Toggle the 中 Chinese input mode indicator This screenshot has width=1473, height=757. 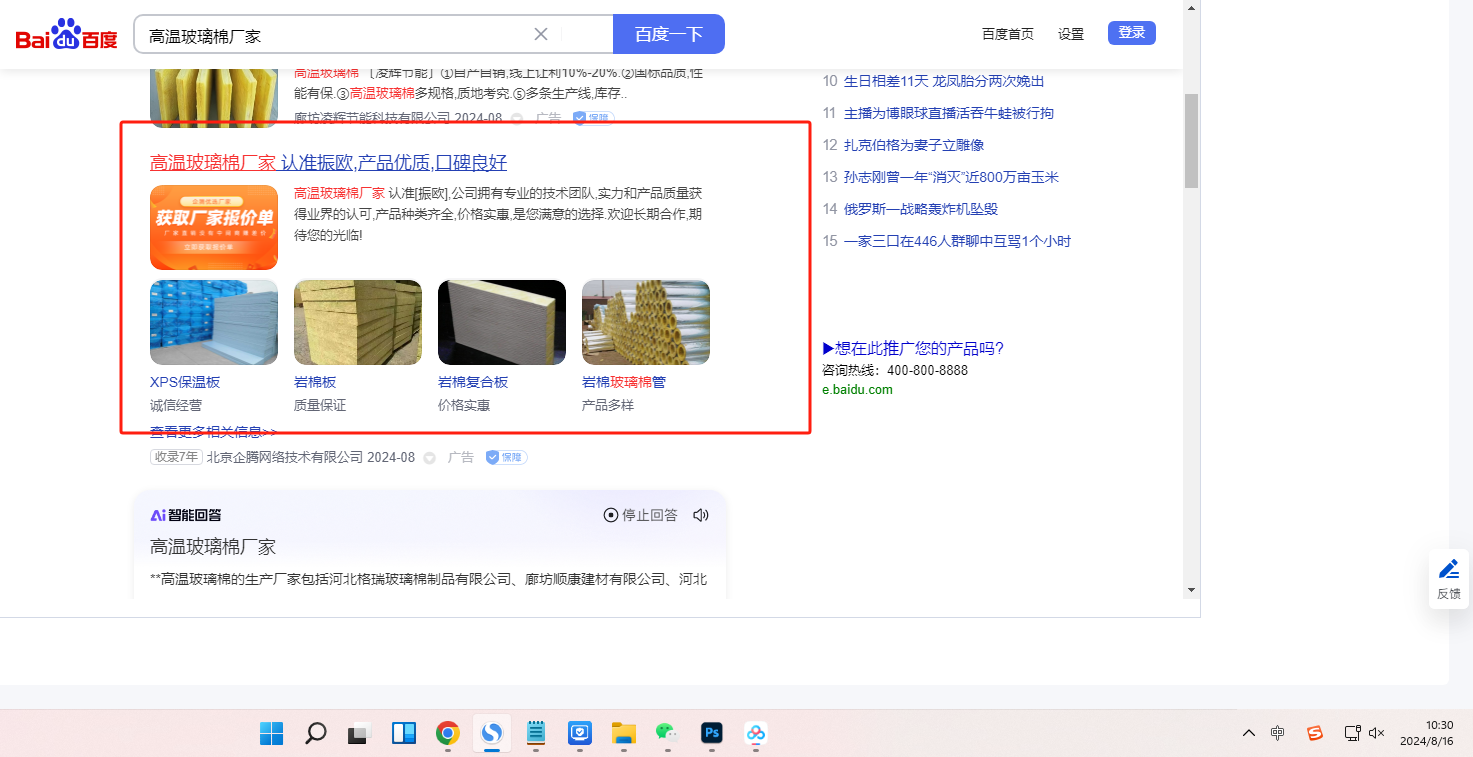(1278, 733)
